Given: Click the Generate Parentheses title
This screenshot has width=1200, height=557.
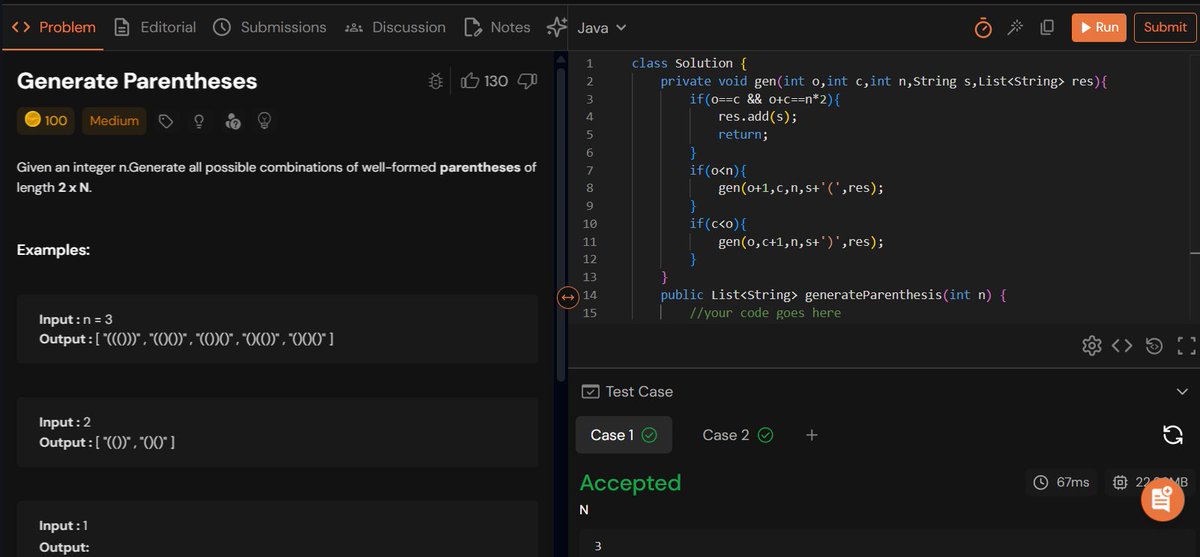Looking at the screenshot, I should click(x=137, y=81).
